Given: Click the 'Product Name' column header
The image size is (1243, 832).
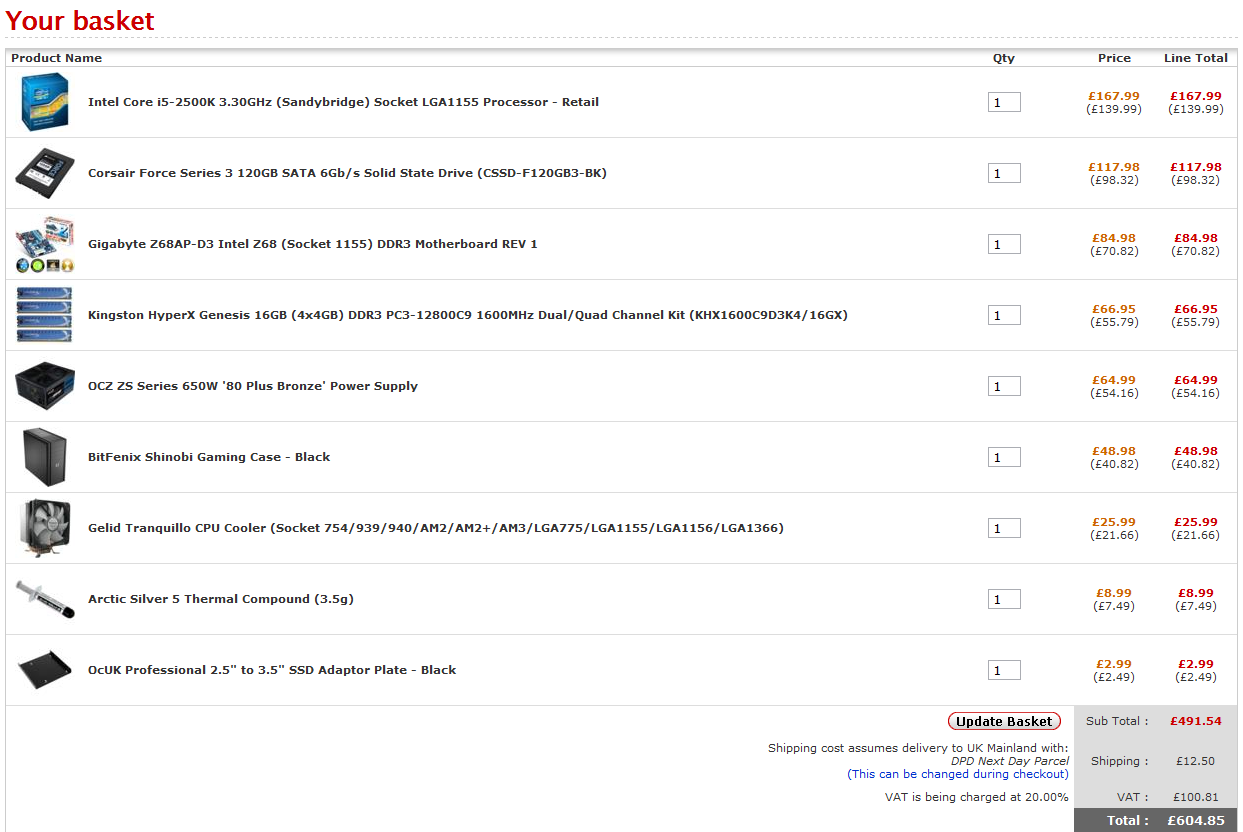Looking at the screenshot, I should 57,58.
